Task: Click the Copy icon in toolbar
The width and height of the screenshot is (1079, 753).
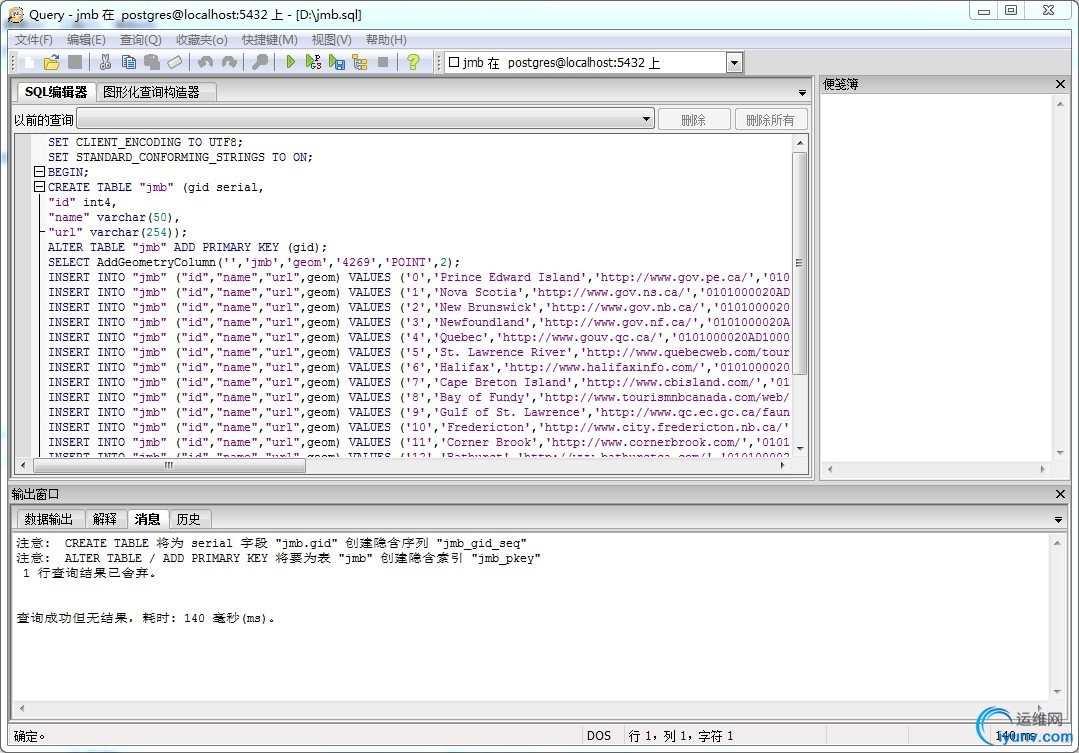Action: (x=128, y=62)
